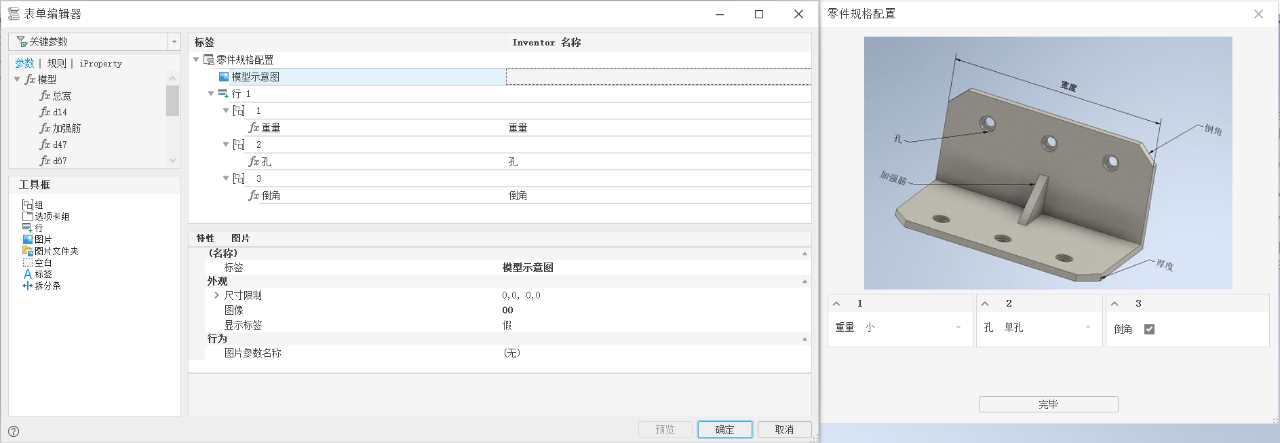Click the bracket model image in preview
Viewport: 1280px width, 443px height.
(1047, 163)
